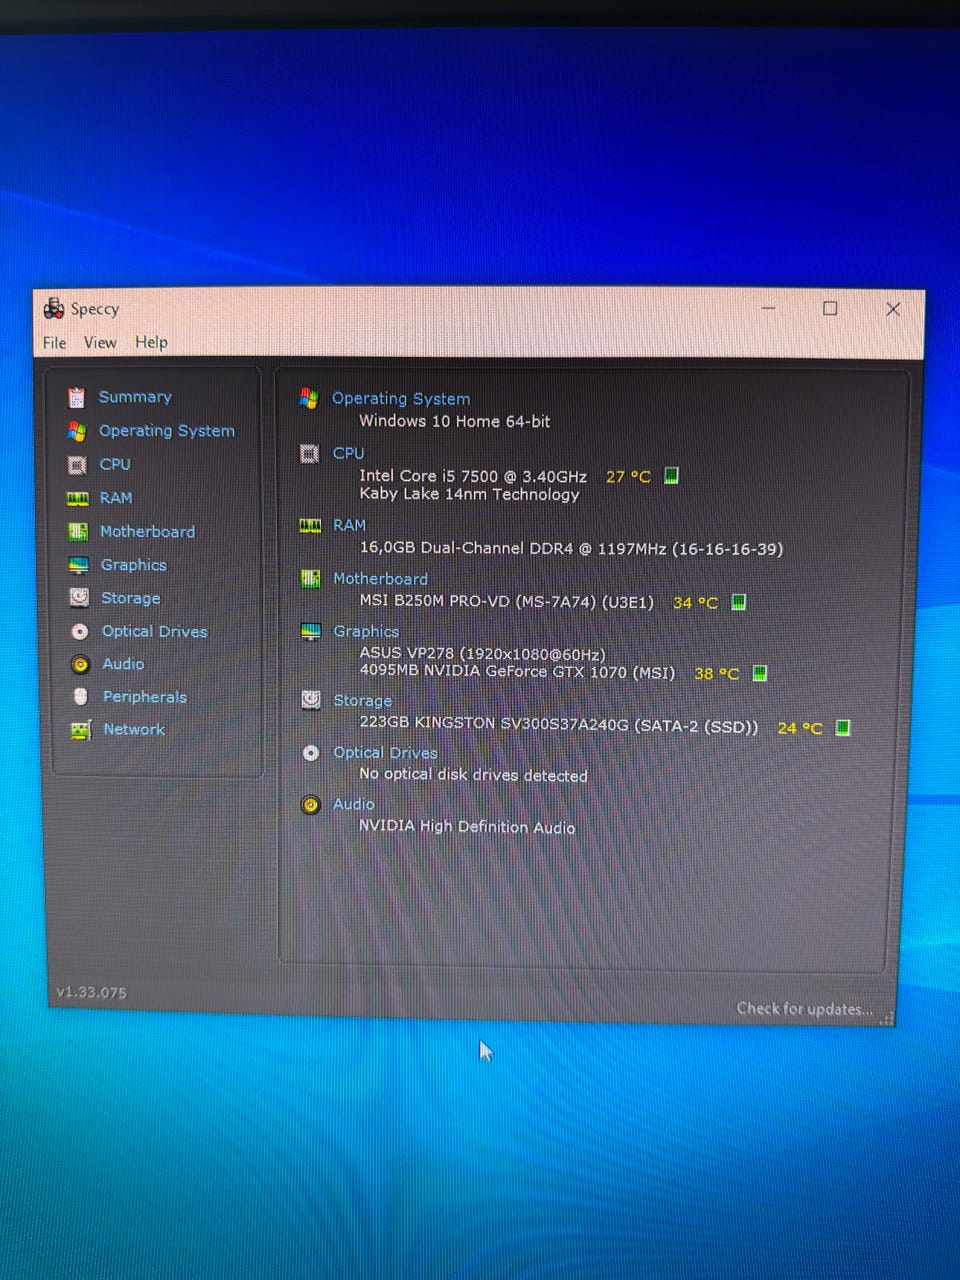Click the Motherboard icon in summary pane
This screenshot has width=960, height=1280.
click(311, 579)
